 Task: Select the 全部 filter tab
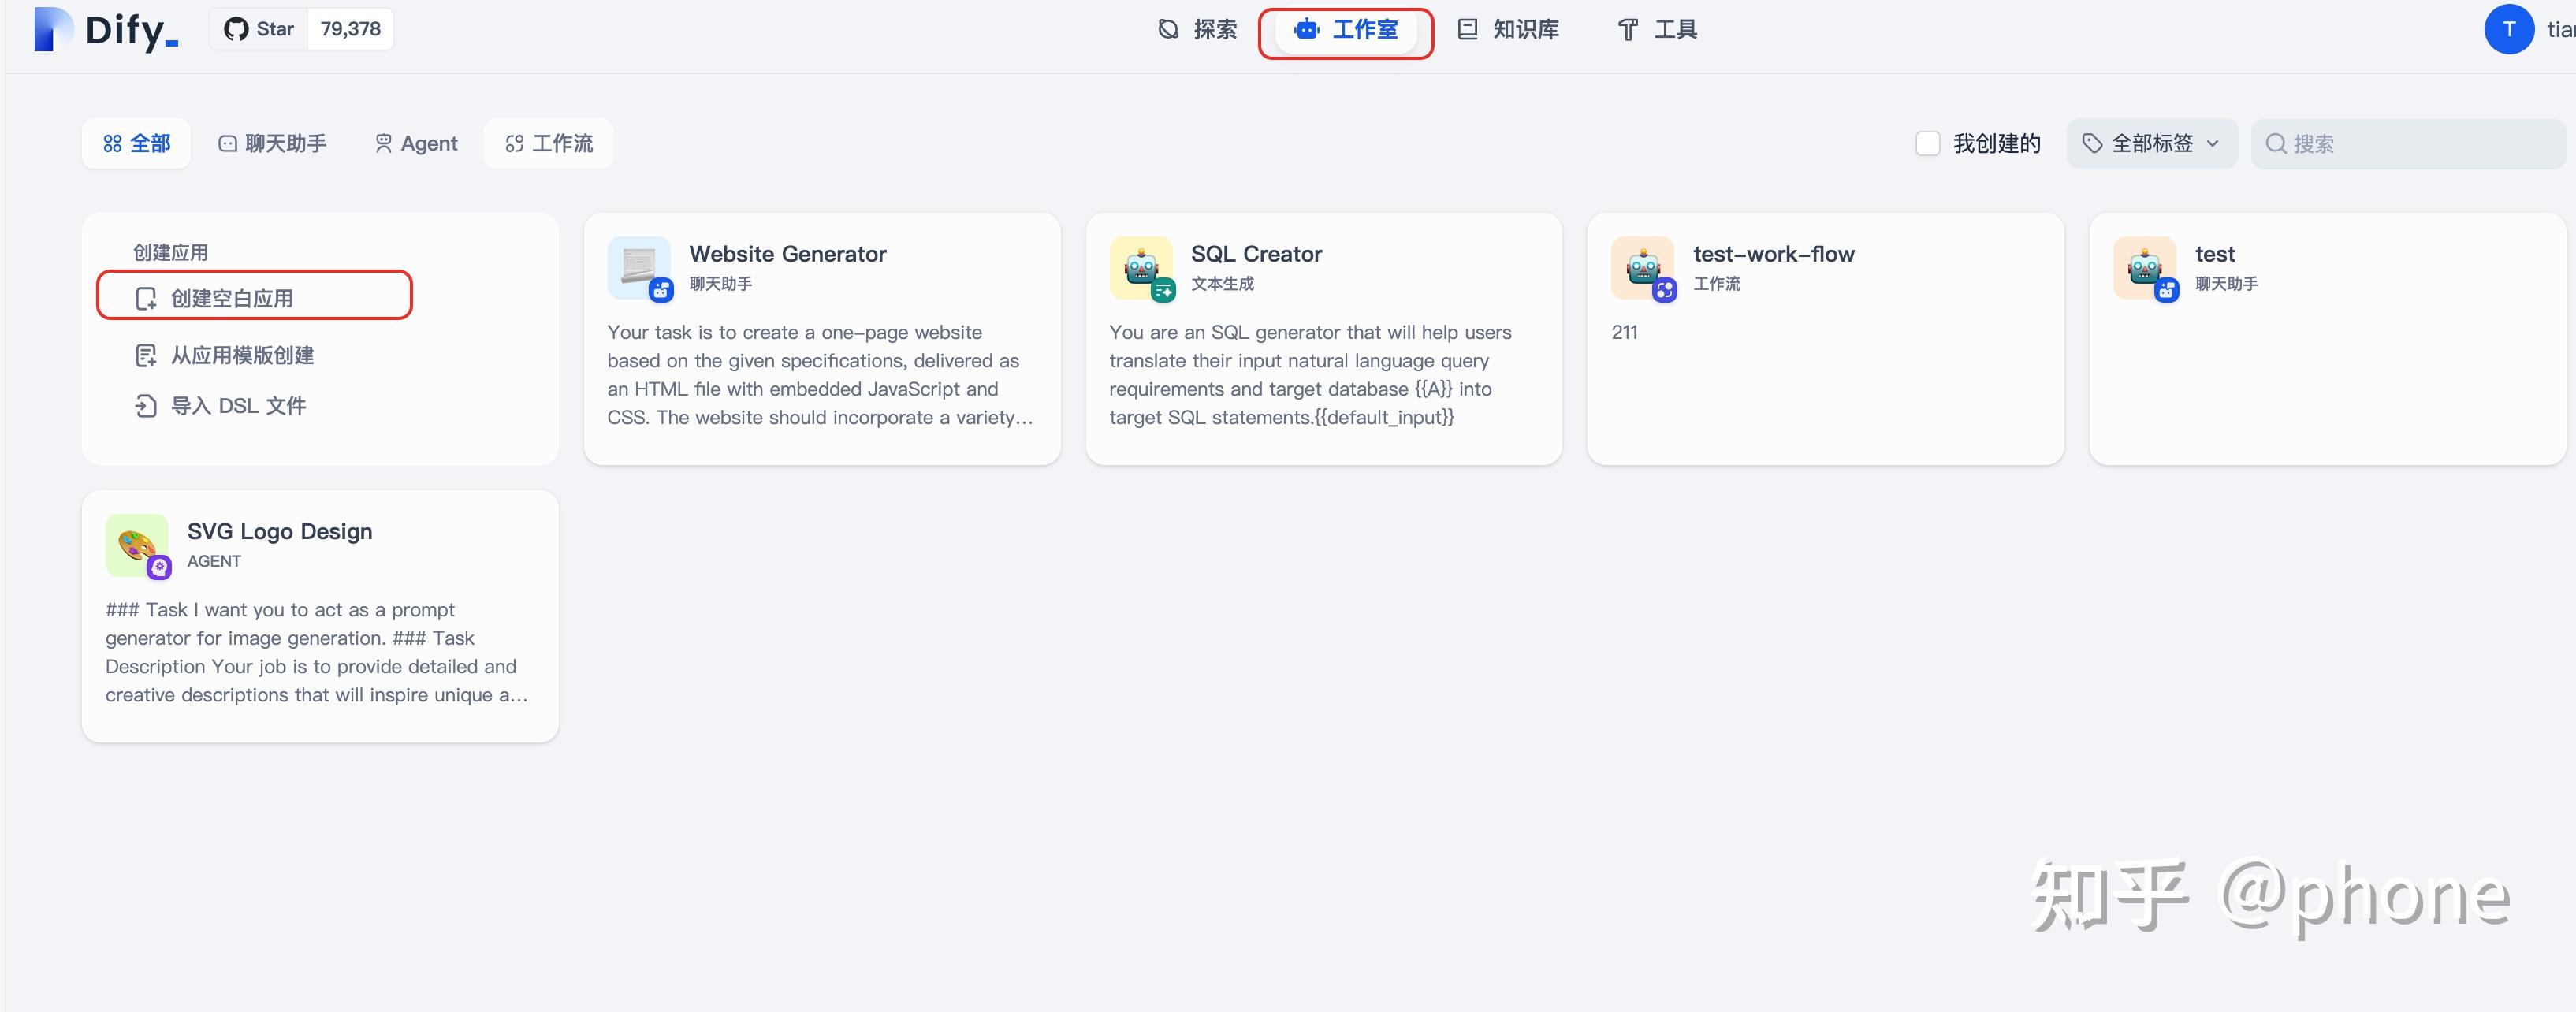point(137,144)
